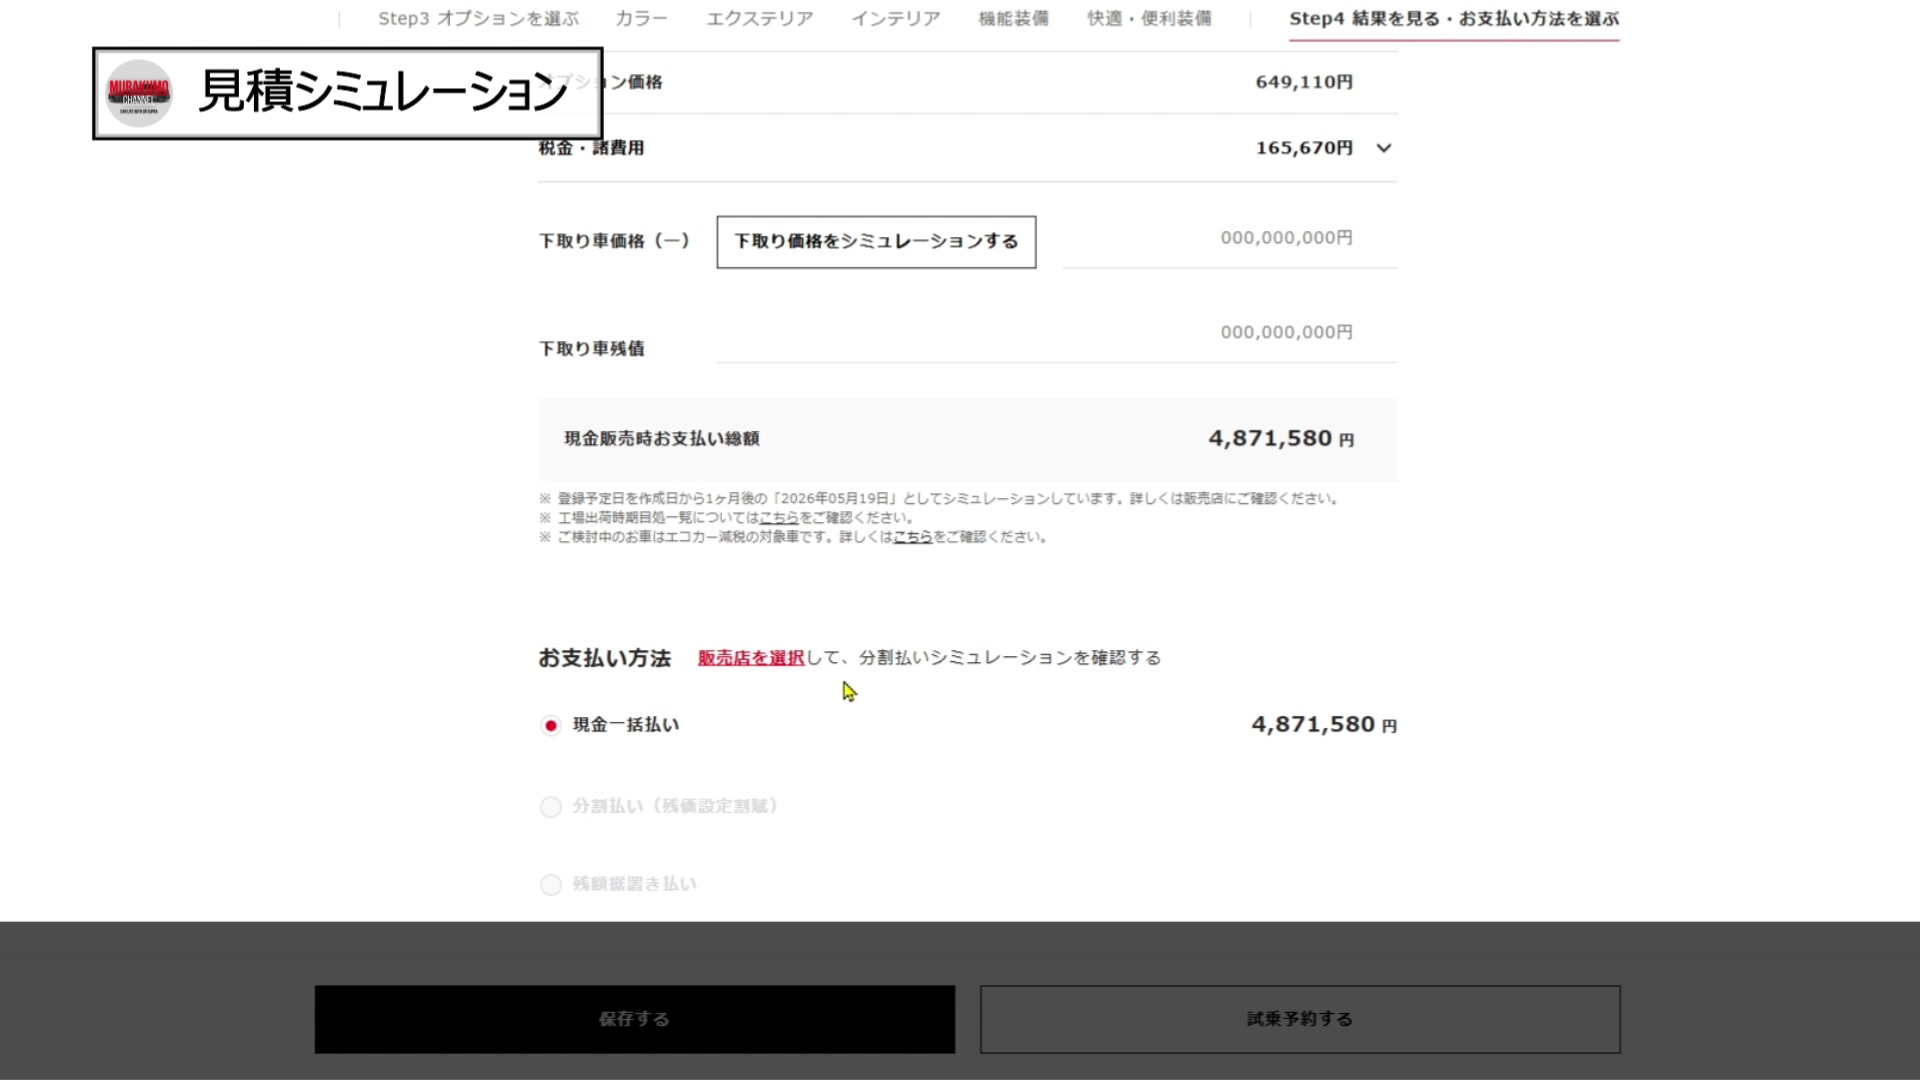Viewport: 1920px width, 1080px height.
Task: Go to Step3 オプションを選ぶ tab
Action: tap(478, 19)
